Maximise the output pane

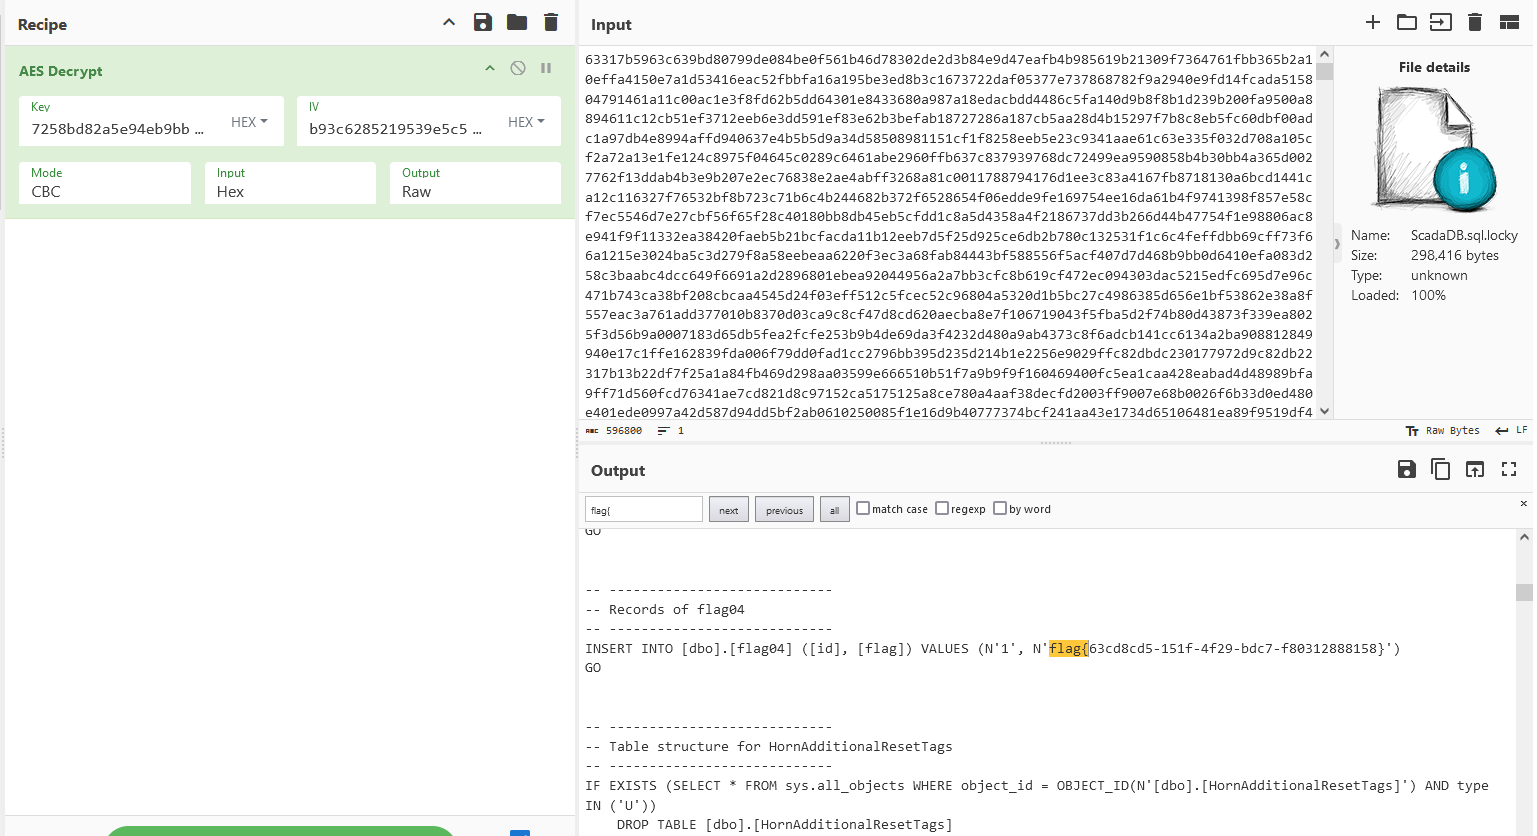point(1509,469)
